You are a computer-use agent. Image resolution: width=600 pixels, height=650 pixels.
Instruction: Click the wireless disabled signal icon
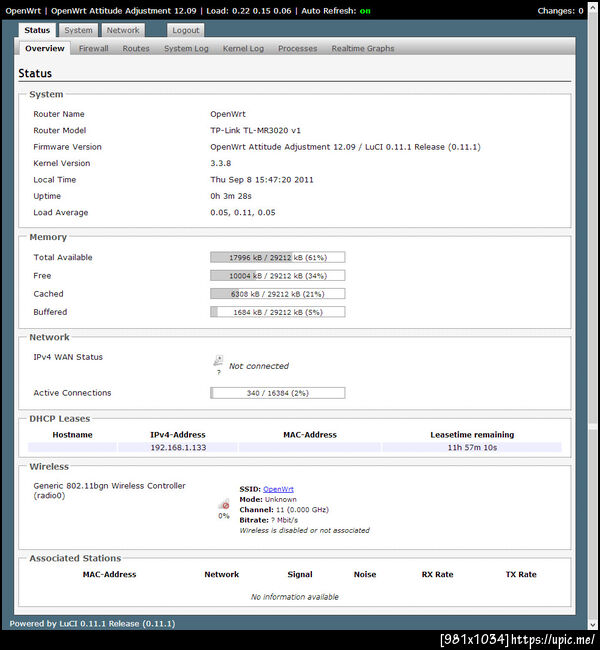(224, 505)
